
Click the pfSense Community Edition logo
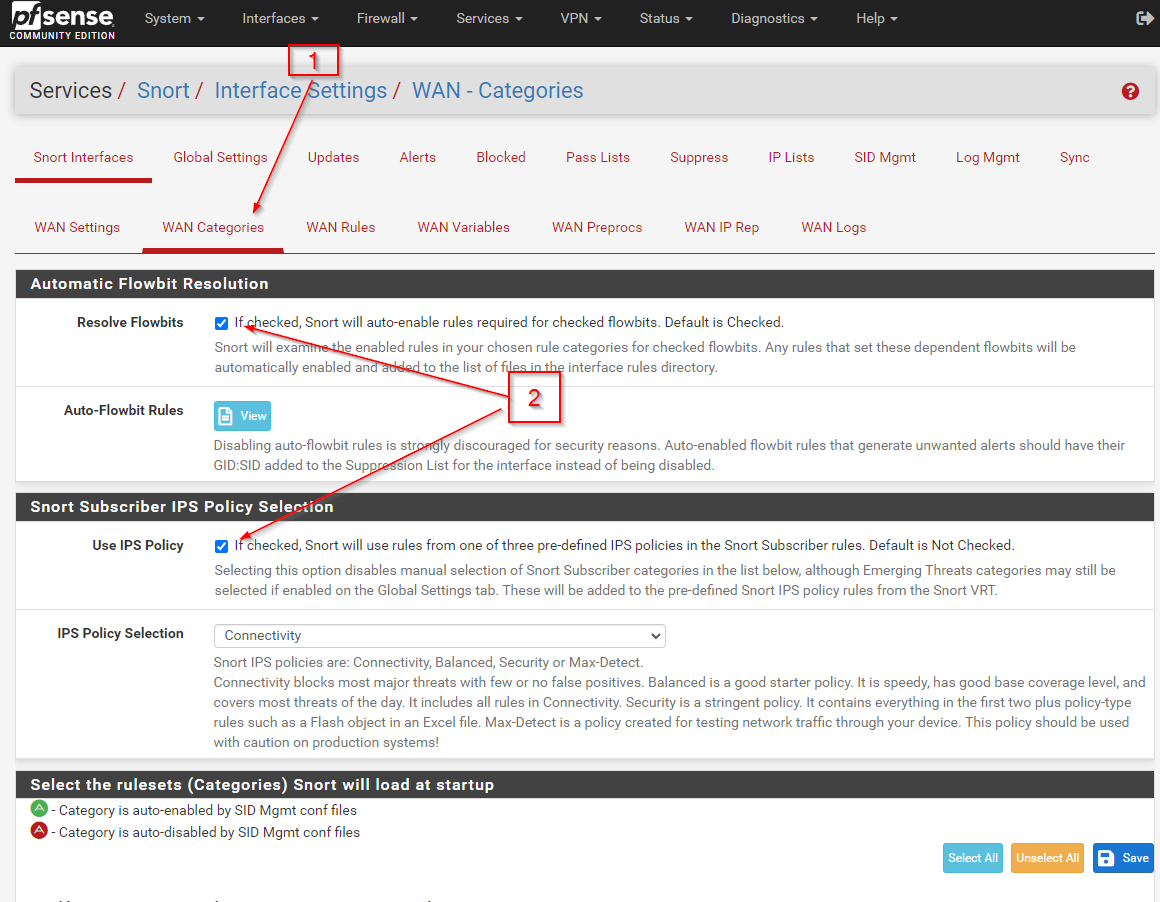coord(62,21)
